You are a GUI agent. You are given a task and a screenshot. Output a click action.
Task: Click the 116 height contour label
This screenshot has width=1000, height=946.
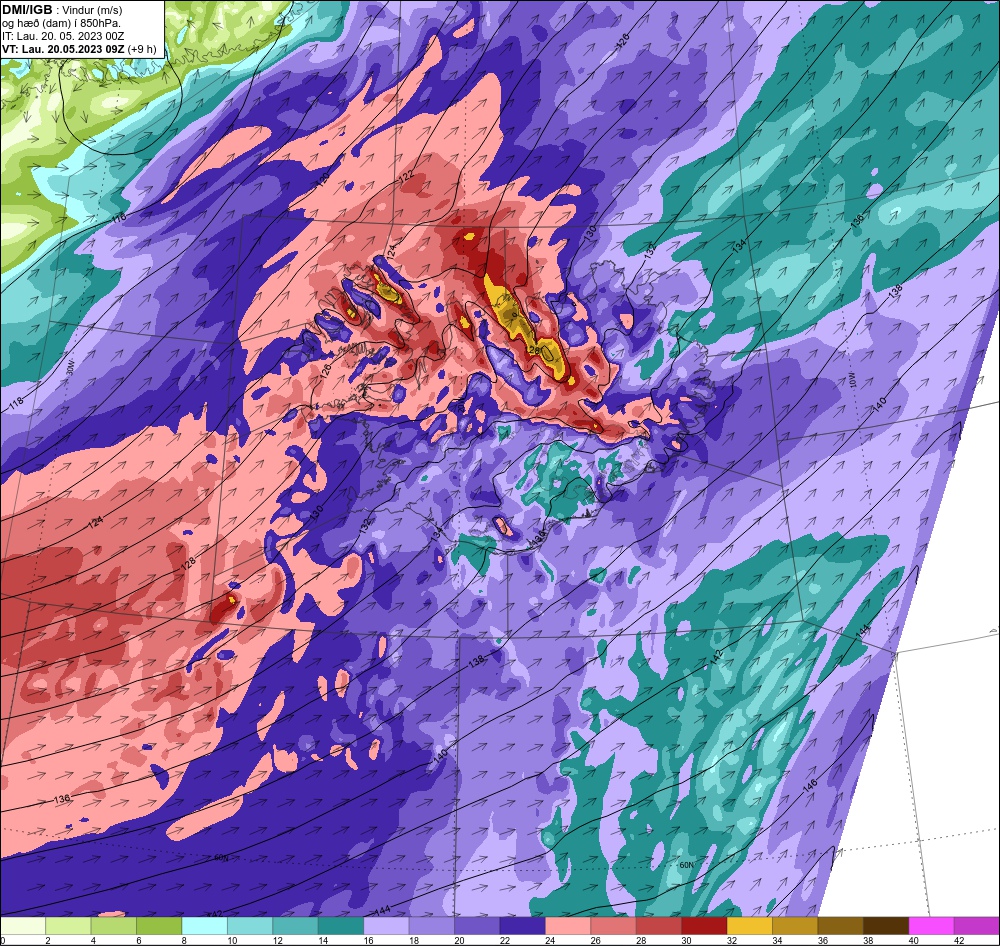(x=119, y=218)
